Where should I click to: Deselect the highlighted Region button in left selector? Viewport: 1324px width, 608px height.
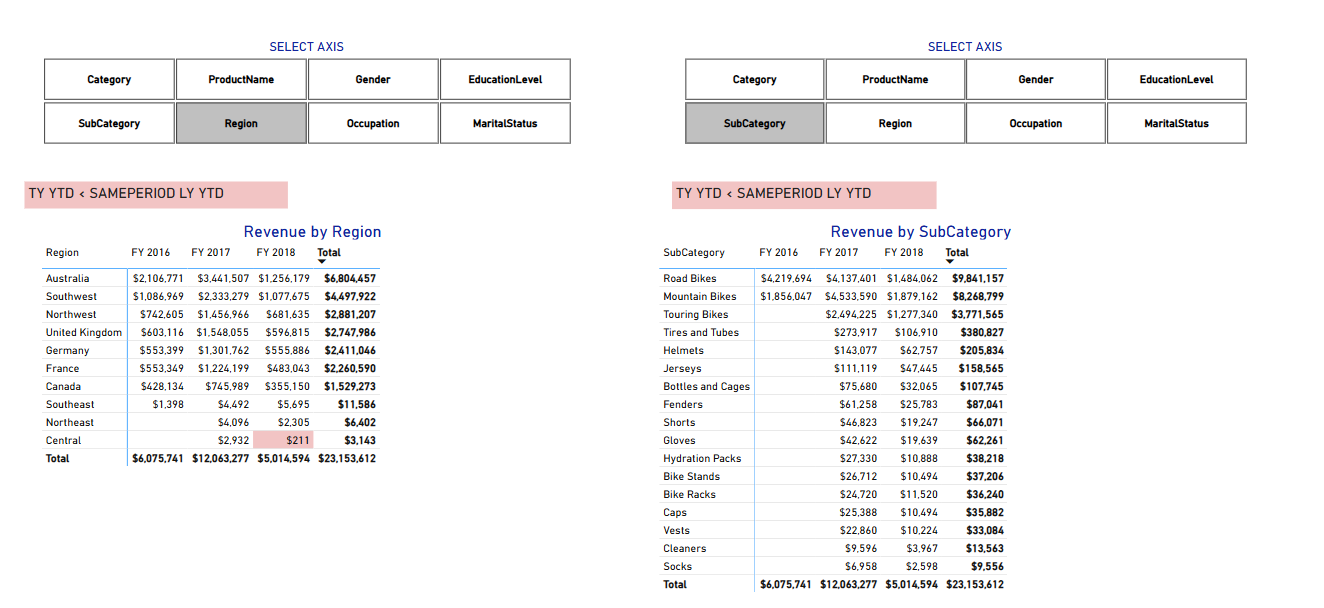click(x=241, y=123)
